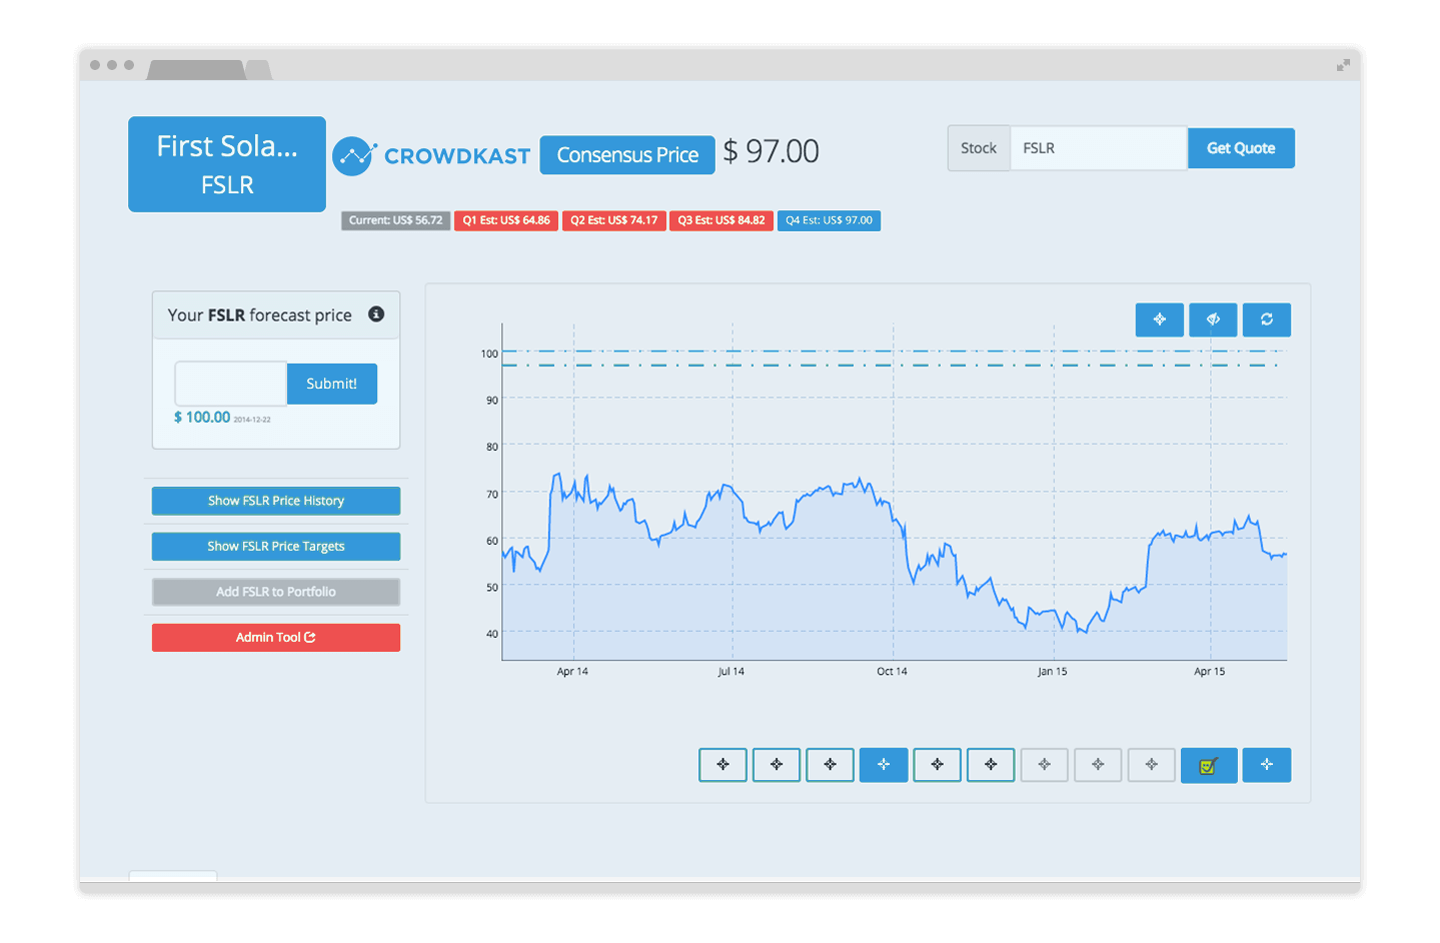This screenshot has height=943, width=1440.
Task: Select the Q4 Est US$ 97.00 tag
Action: [829, 221]
